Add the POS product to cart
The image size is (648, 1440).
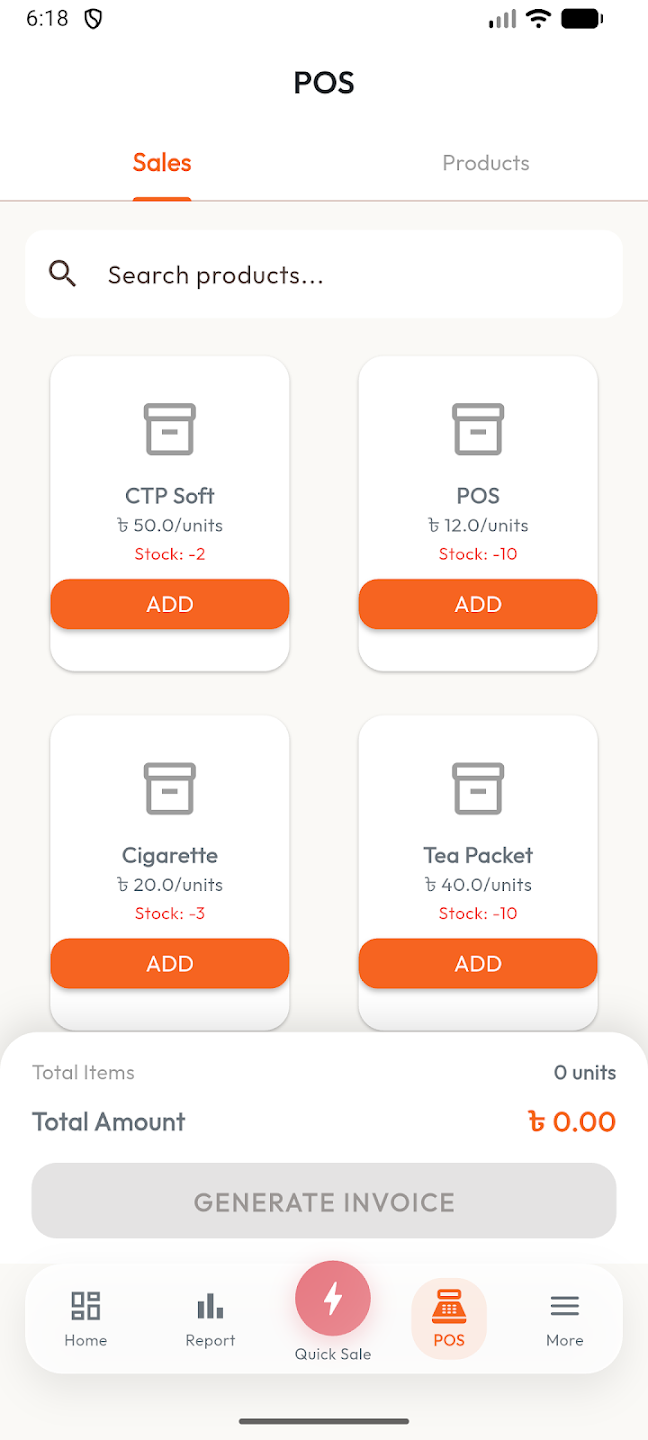coord(478,604)
